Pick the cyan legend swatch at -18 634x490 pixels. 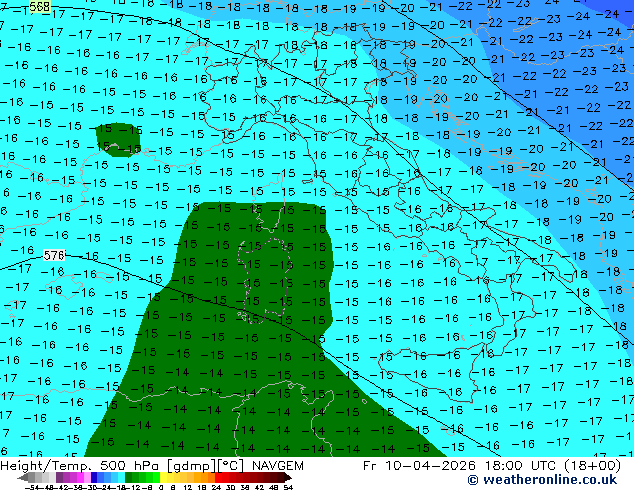pyautogui.click(x=121, y=477)
